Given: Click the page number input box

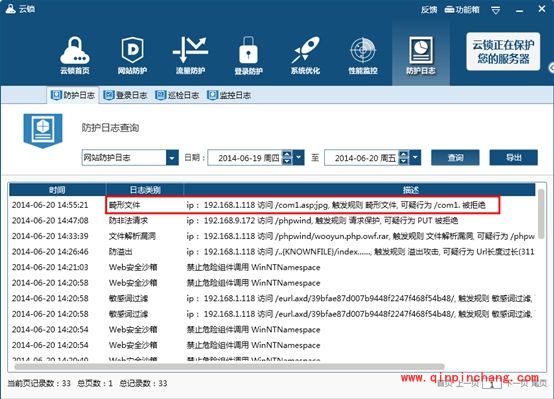Looking at the screenshot, I should click(492, 384).
